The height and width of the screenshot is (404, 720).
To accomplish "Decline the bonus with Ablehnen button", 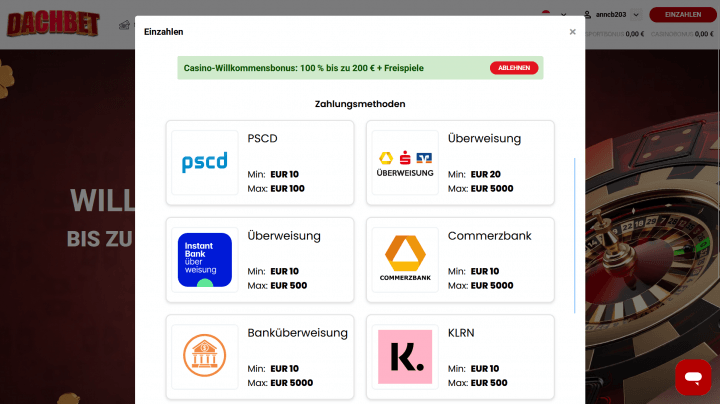I will click(514, 68).
